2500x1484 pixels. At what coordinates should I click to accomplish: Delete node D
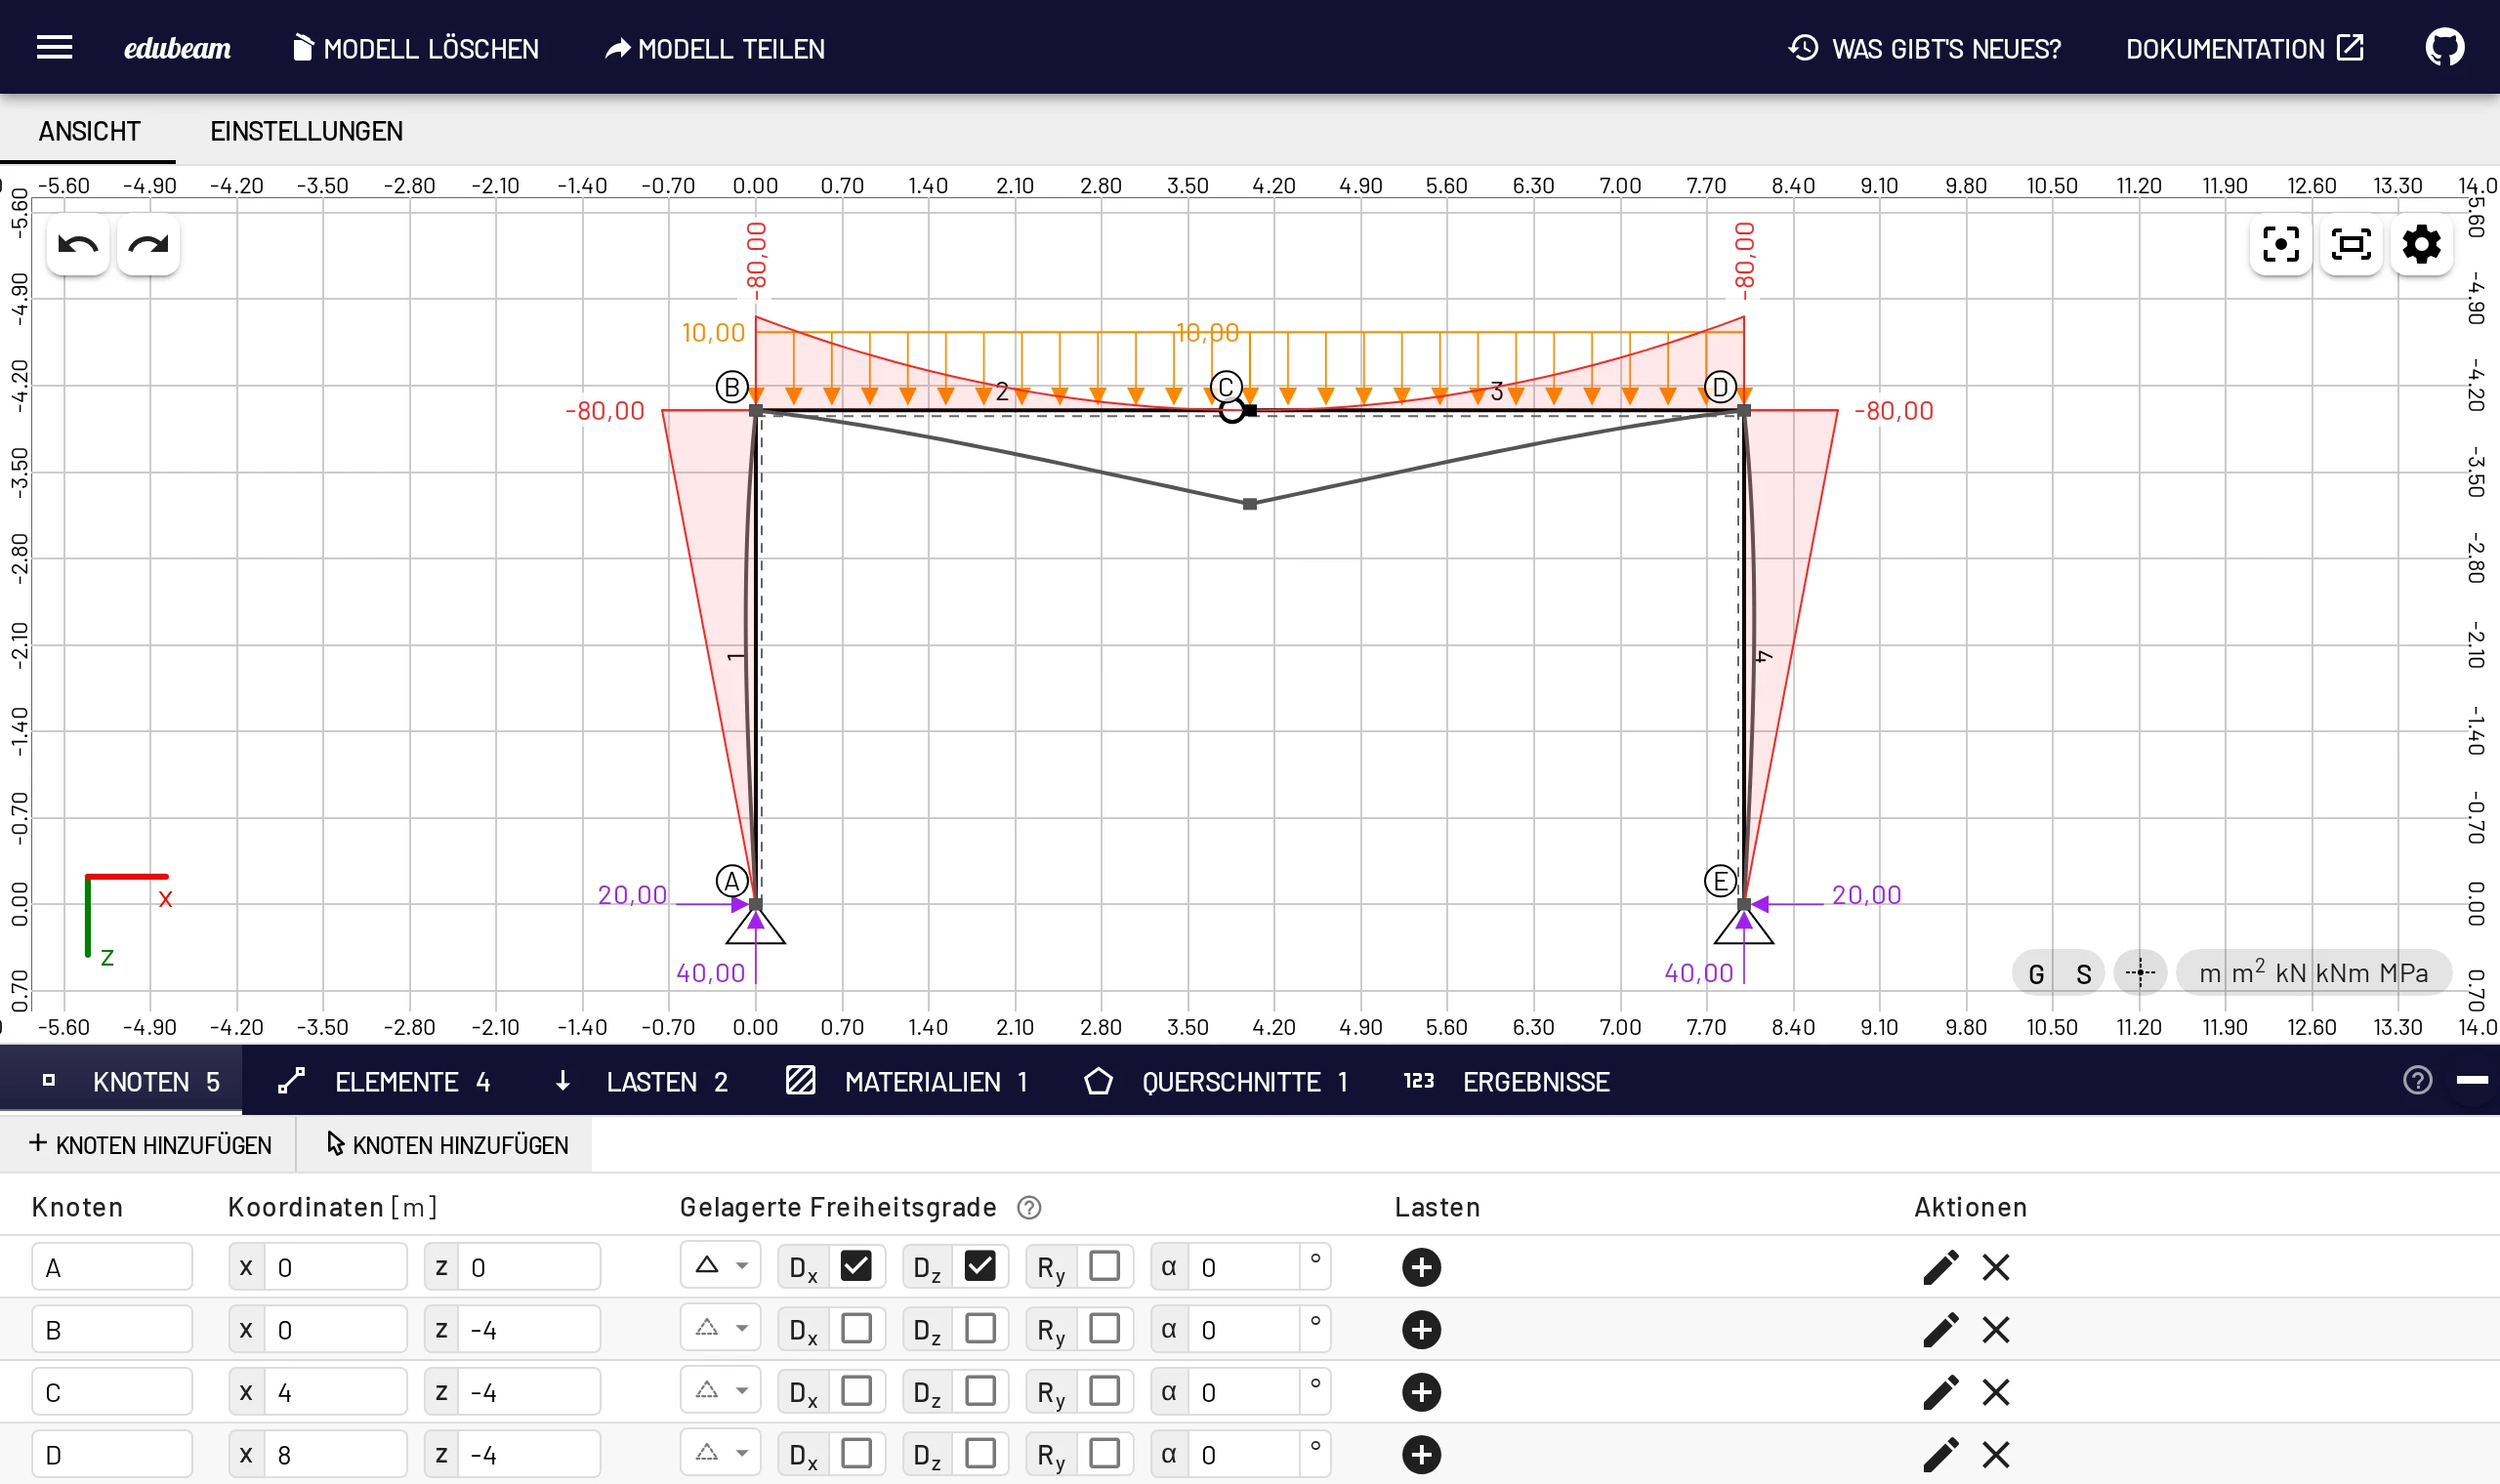pyautogui.click(x=1995, y=1454)
